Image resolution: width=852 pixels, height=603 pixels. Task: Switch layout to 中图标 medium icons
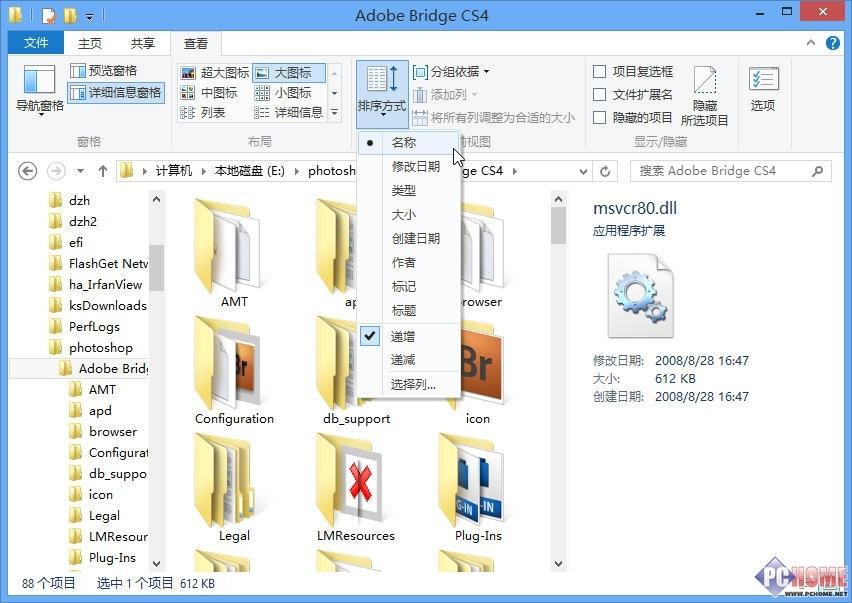(210, 92)
